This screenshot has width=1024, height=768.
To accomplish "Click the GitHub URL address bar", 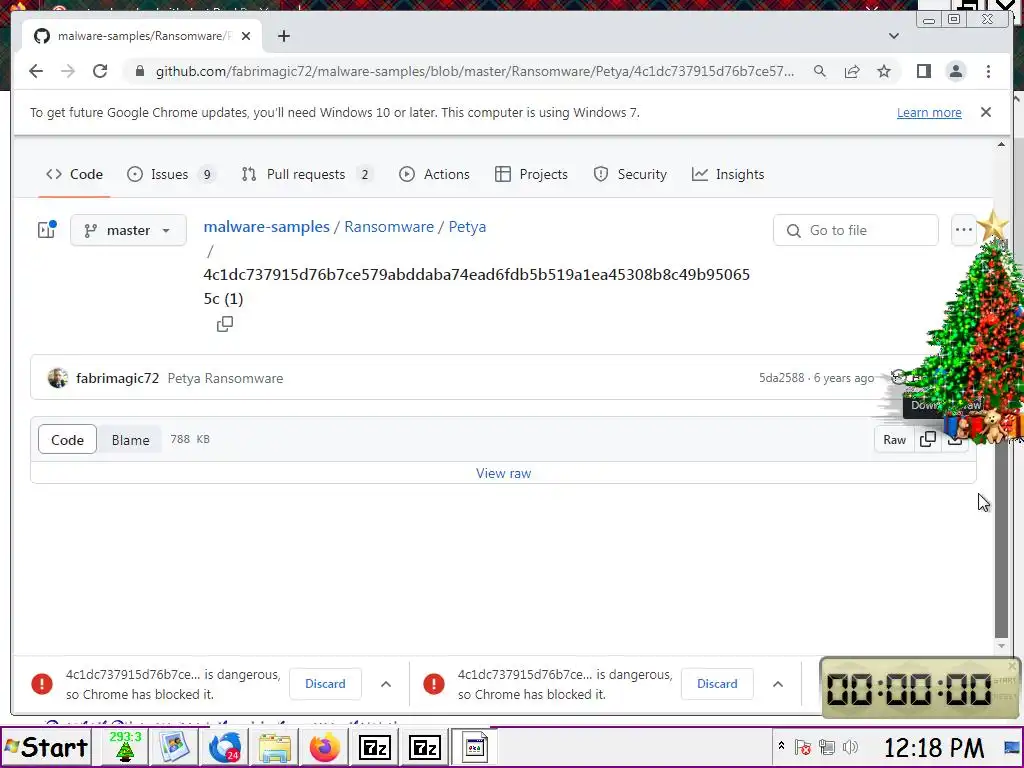I will [x=475, y=71].
